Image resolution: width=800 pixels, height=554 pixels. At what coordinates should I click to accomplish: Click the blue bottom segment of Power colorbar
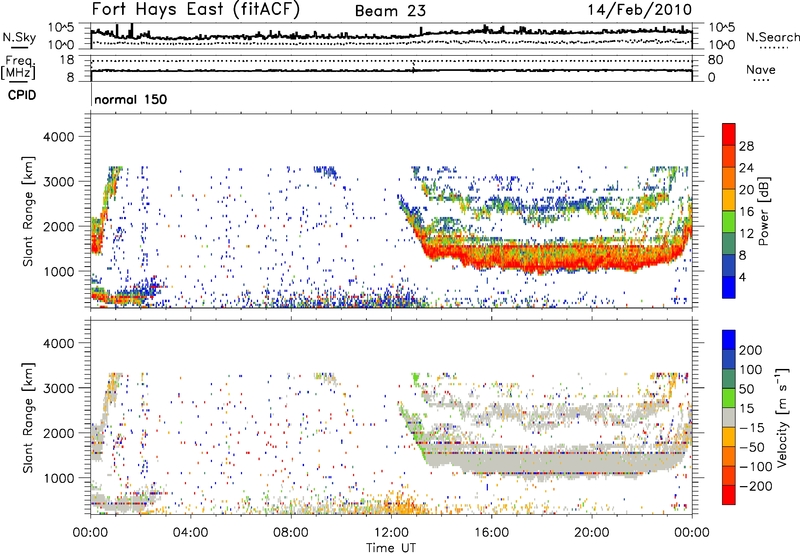click(x=729, y=287)
